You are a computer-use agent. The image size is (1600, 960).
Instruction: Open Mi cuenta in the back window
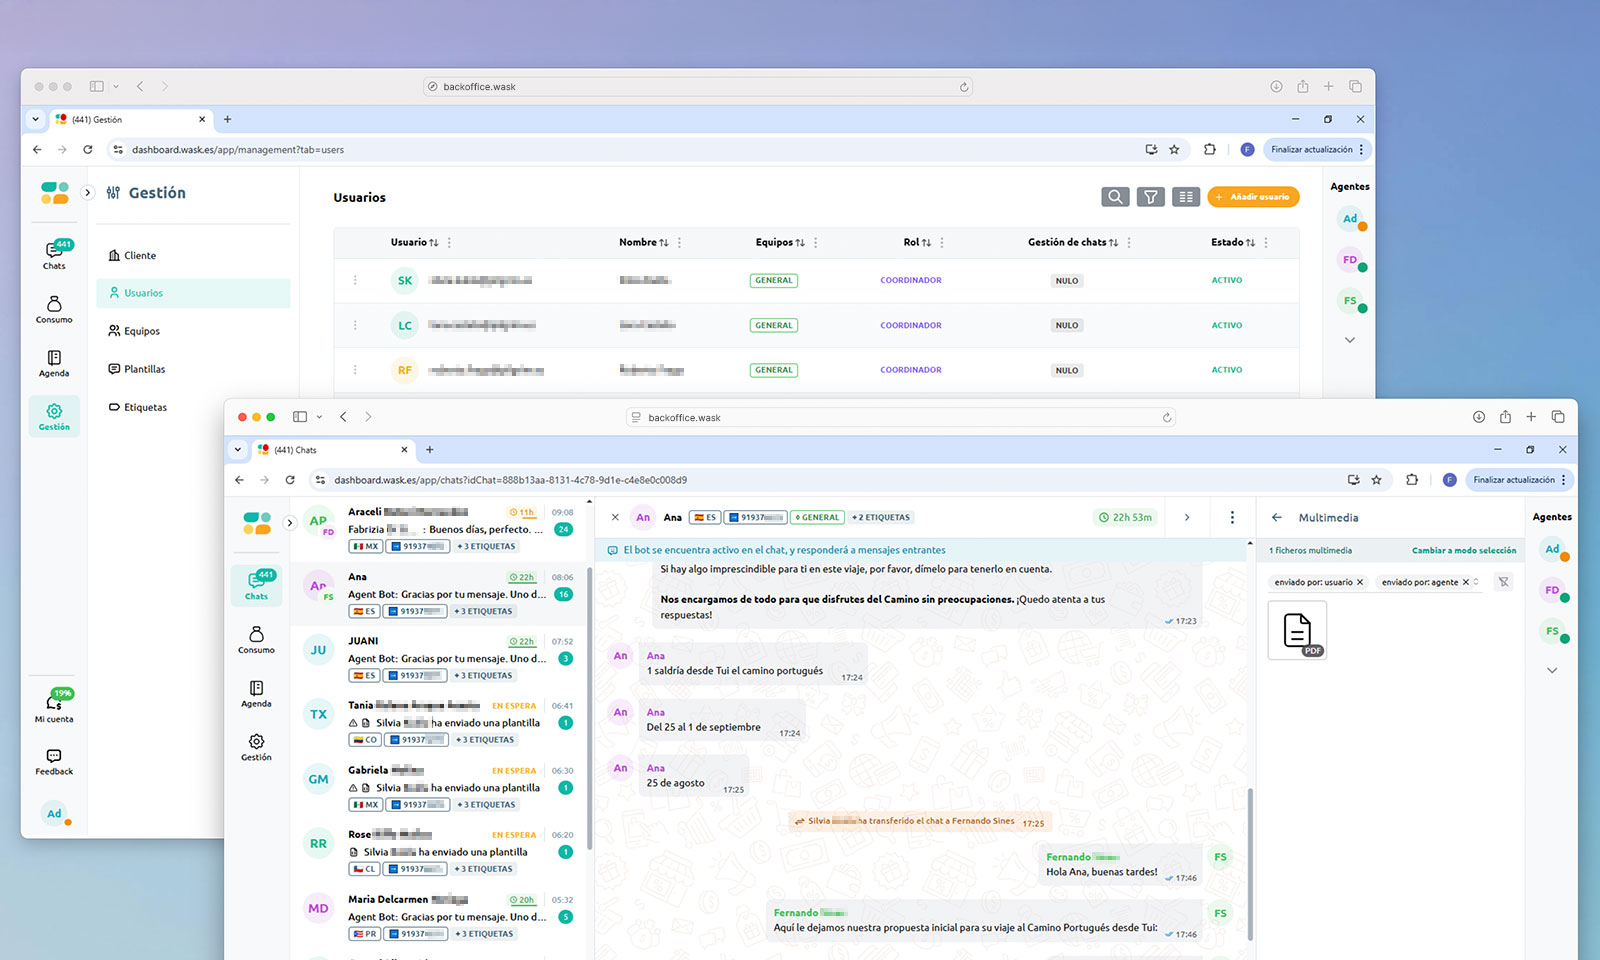tap(54, 707)
